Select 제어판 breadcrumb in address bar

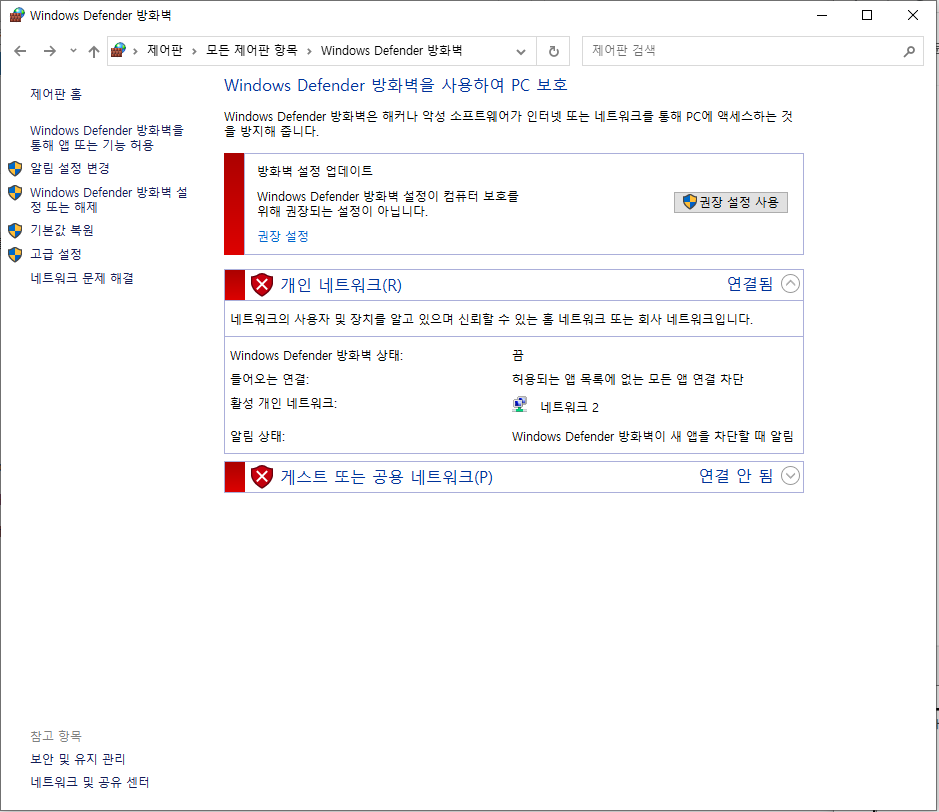165,50
